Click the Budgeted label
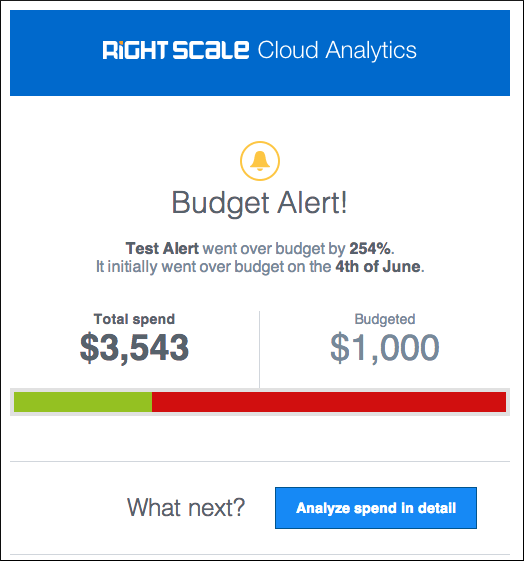Image resolution: width=524 pixels, height=561 pixels. (x=385, y=319)
